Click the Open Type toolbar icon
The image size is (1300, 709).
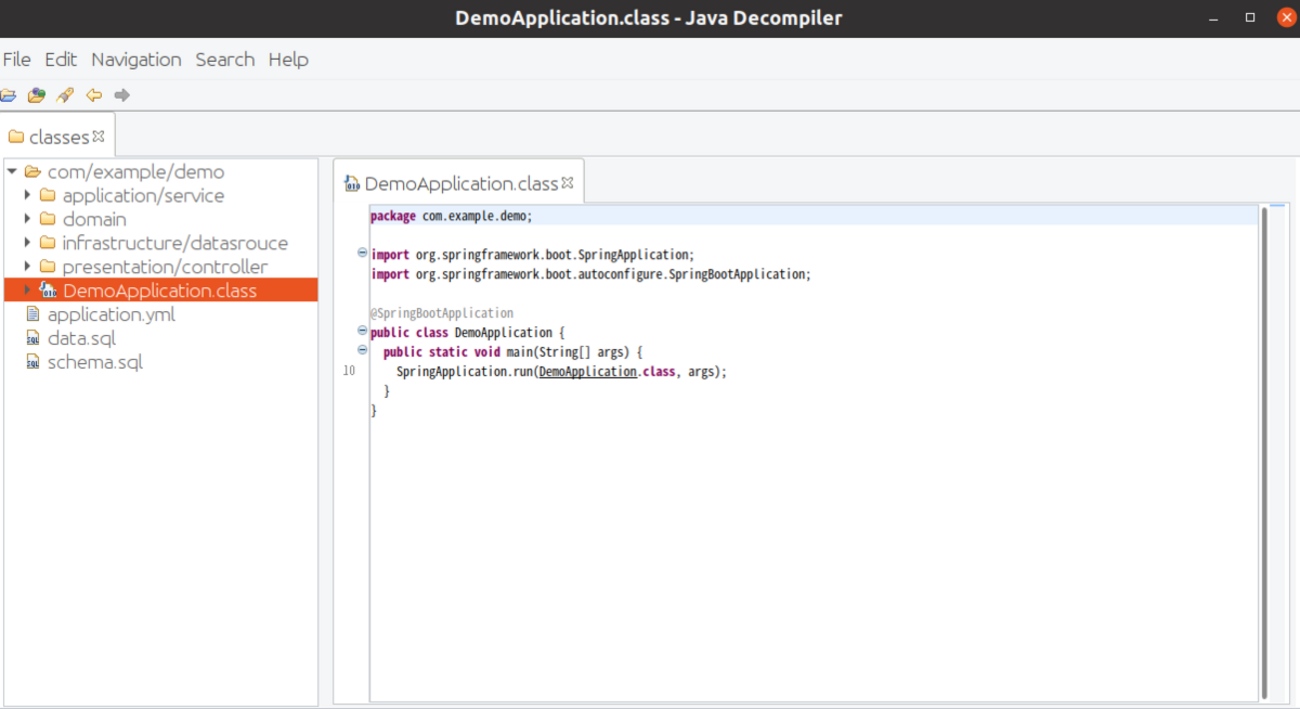coord(37,96)
